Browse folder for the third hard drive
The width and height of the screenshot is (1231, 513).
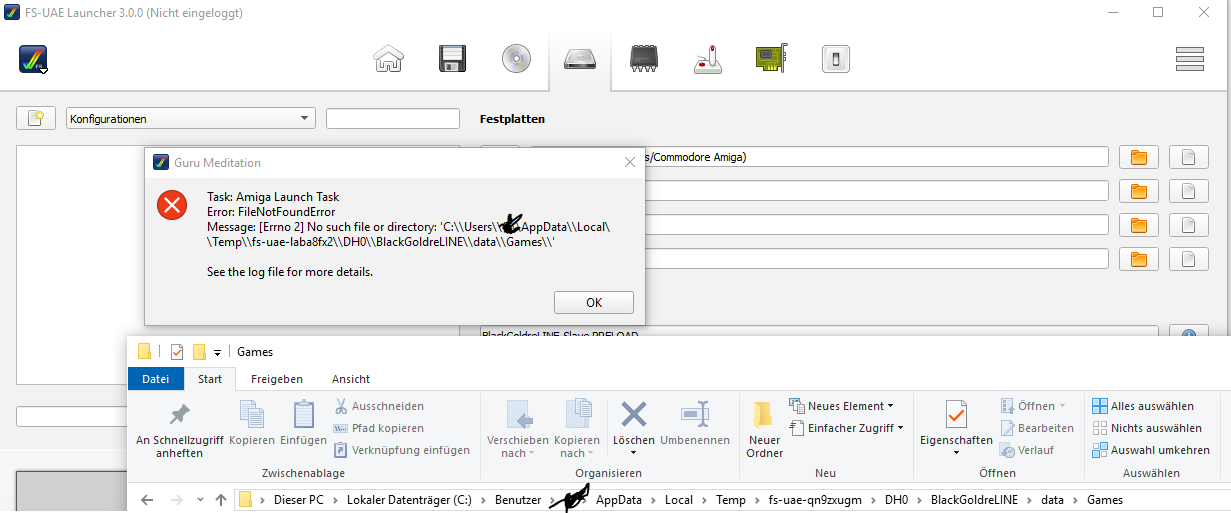(1138, 225)
